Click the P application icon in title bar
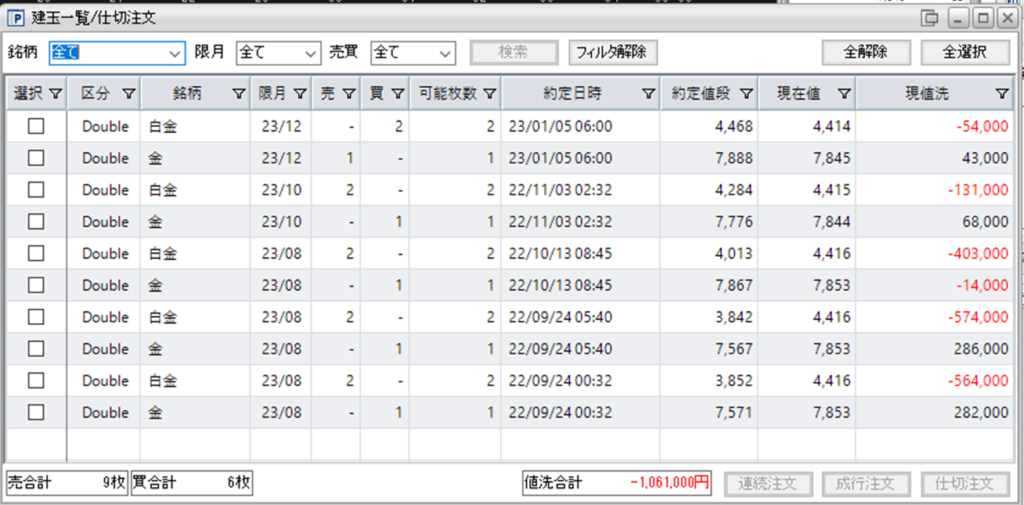1024x505 pixels. (16, 18)
